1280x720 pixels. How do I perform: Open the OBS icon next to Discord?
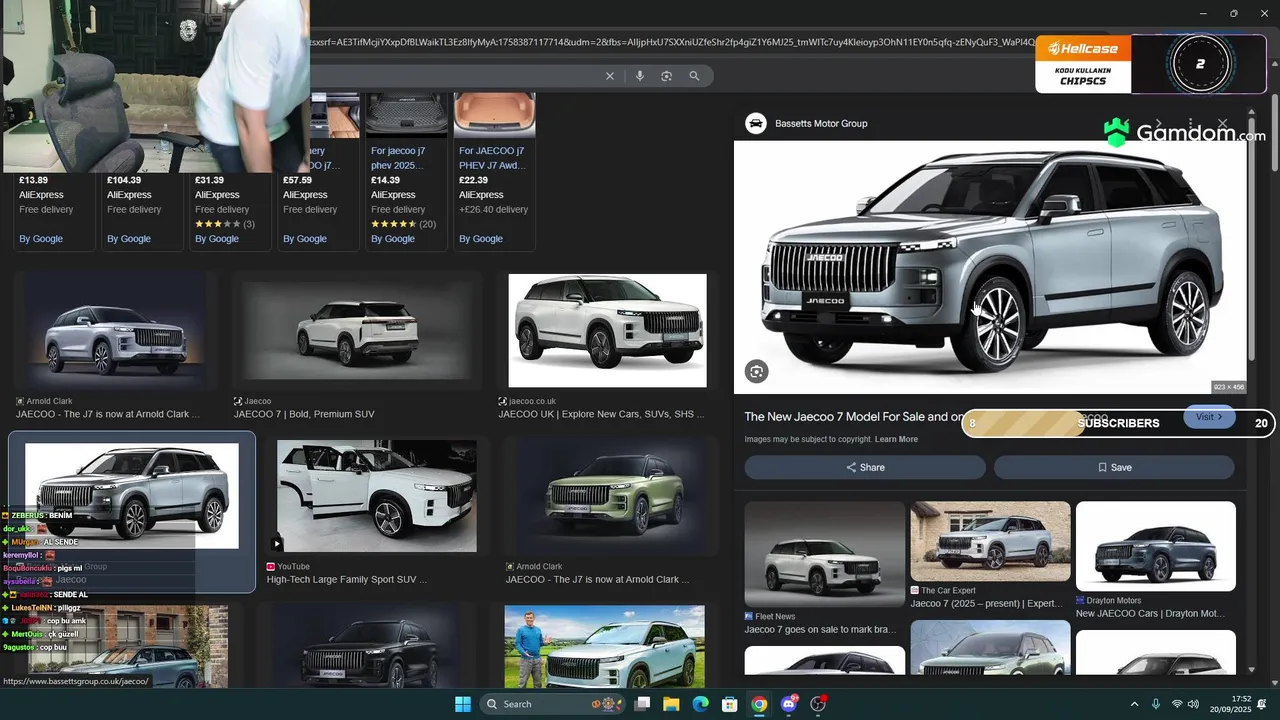818,704
